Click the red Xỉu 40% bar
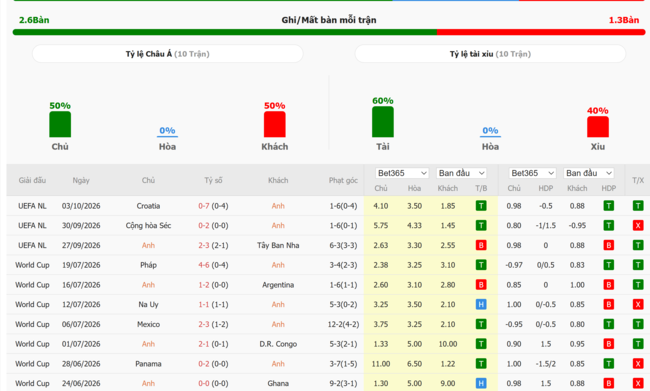The height and width of the screenshot is (391, 650). pyautogui.click(x=598, y=127)
